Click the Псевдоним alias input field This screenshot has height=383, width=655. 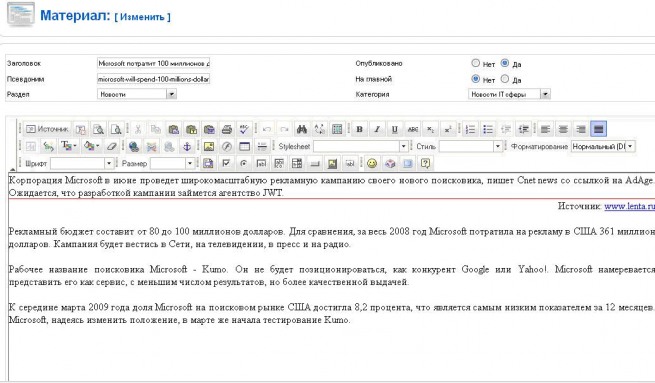click(x=153, y=79)
